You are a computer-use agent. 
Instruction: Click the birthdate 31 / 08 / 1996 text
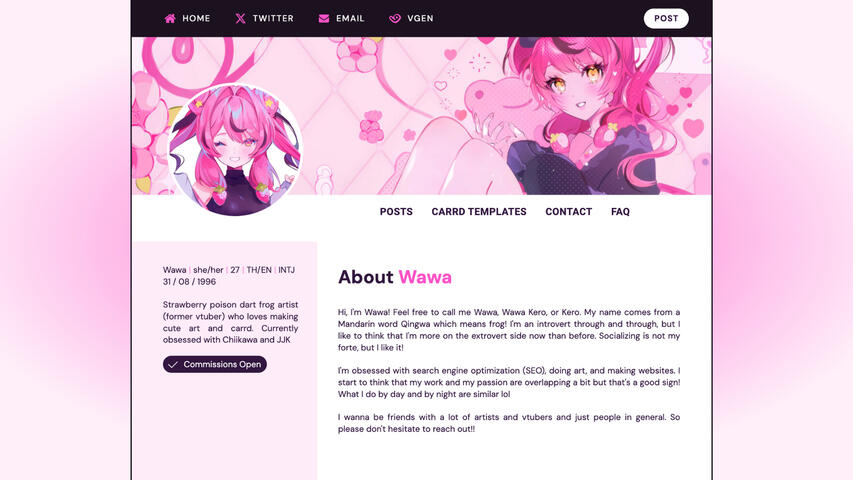[189, 282]
